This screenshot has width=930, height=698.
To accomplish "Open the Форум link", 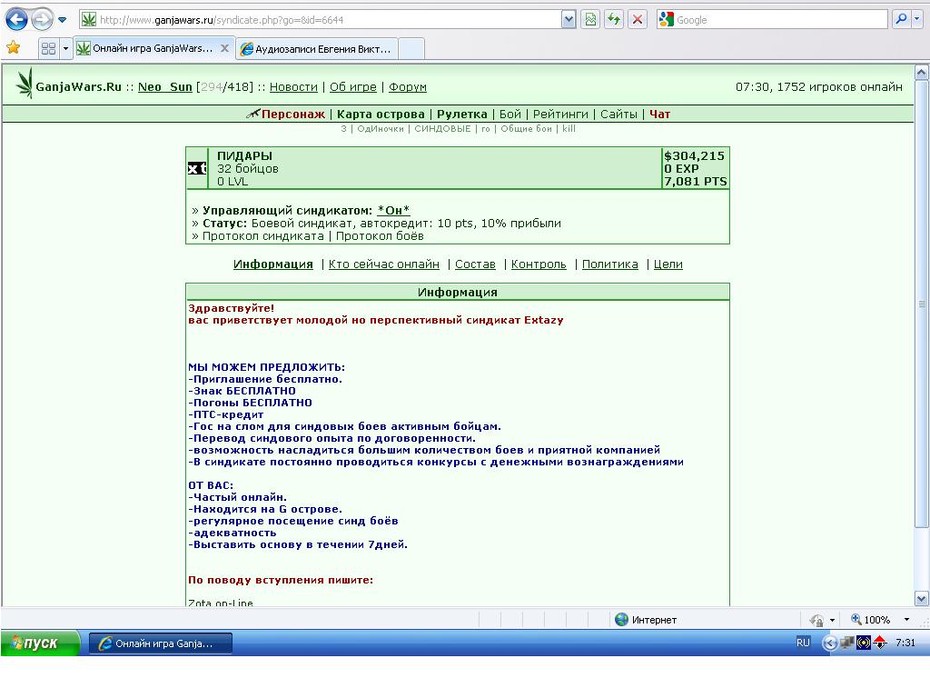I will pyautogui.click(x=407, y=87).
